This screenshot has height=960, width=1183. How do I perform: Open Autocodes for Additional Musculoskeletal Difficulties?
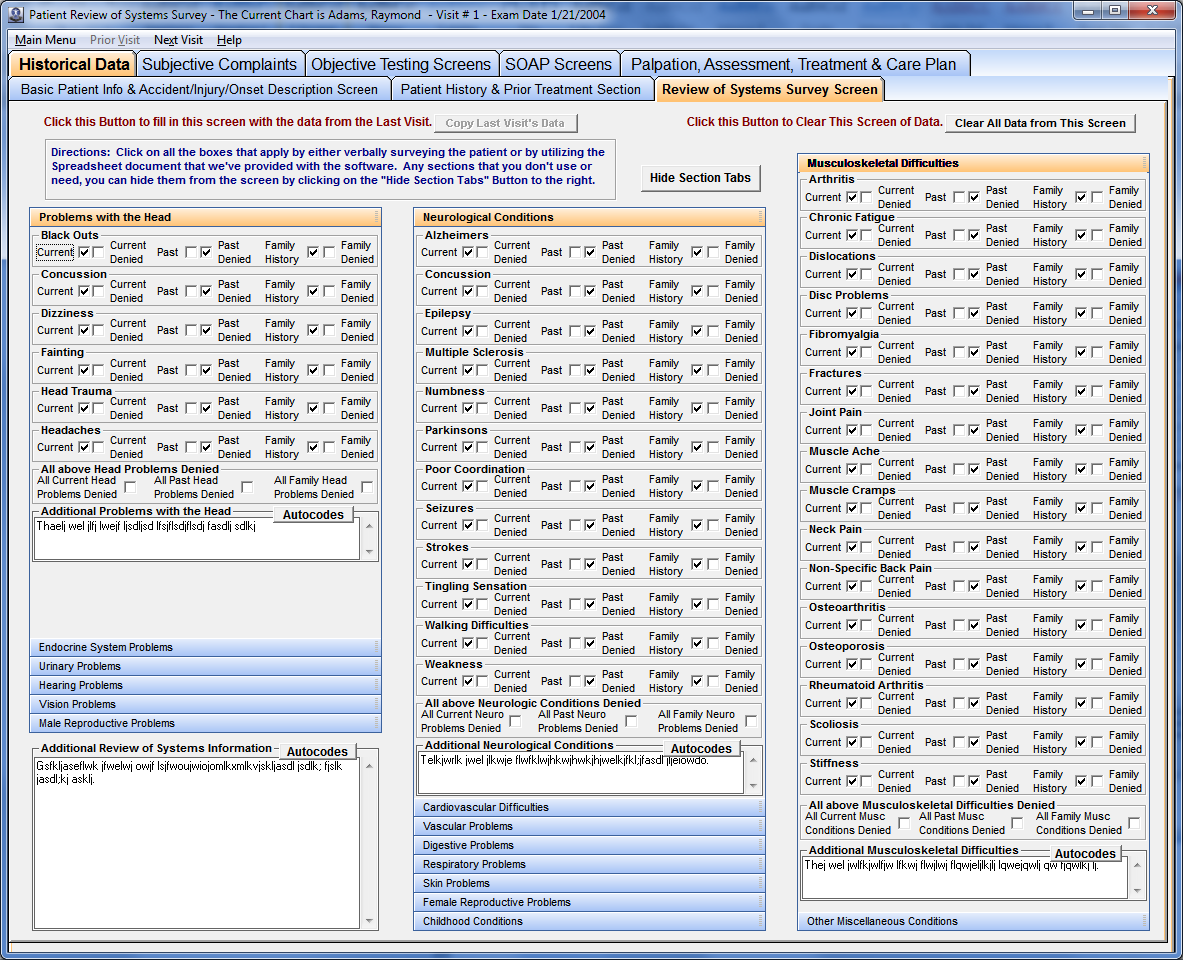tap(1086, 853)
